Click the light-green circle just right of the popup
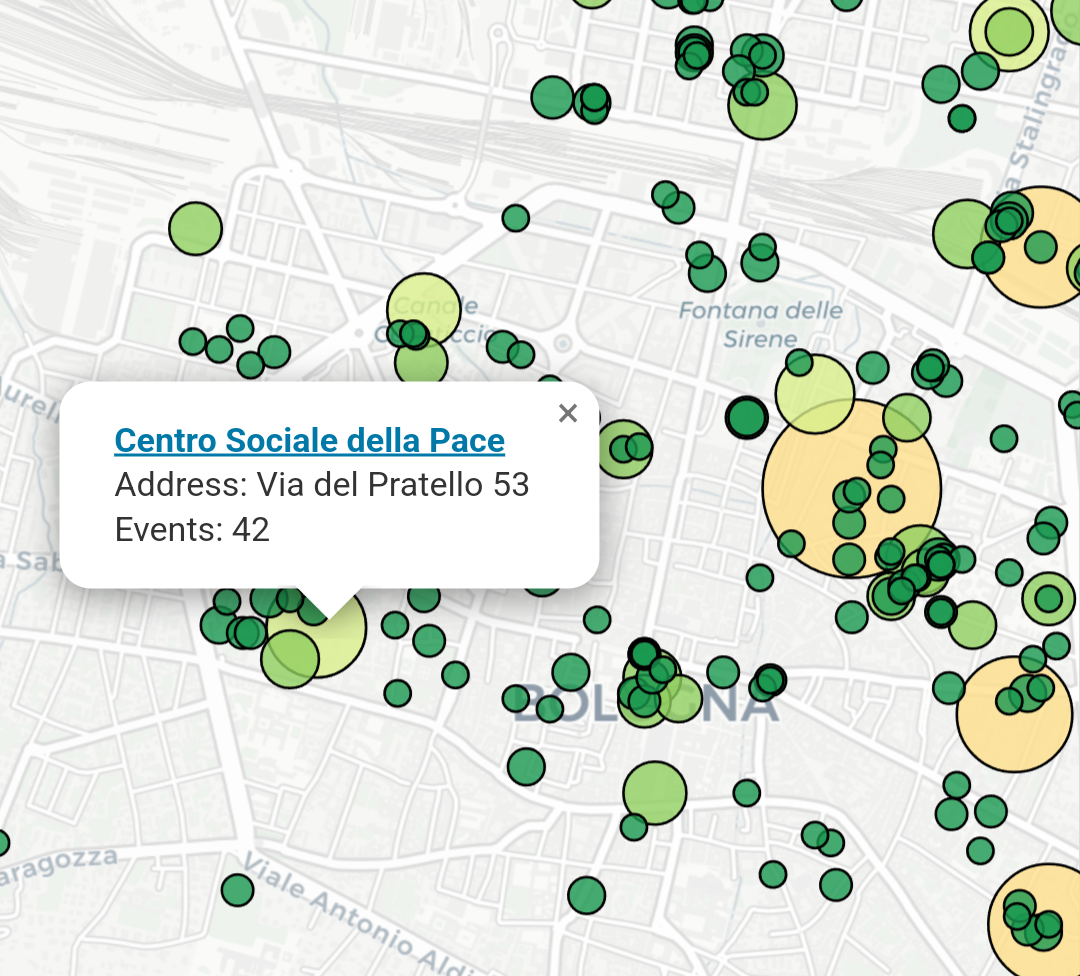Viewport: 1080px width, 976px height. pos(622,449)
